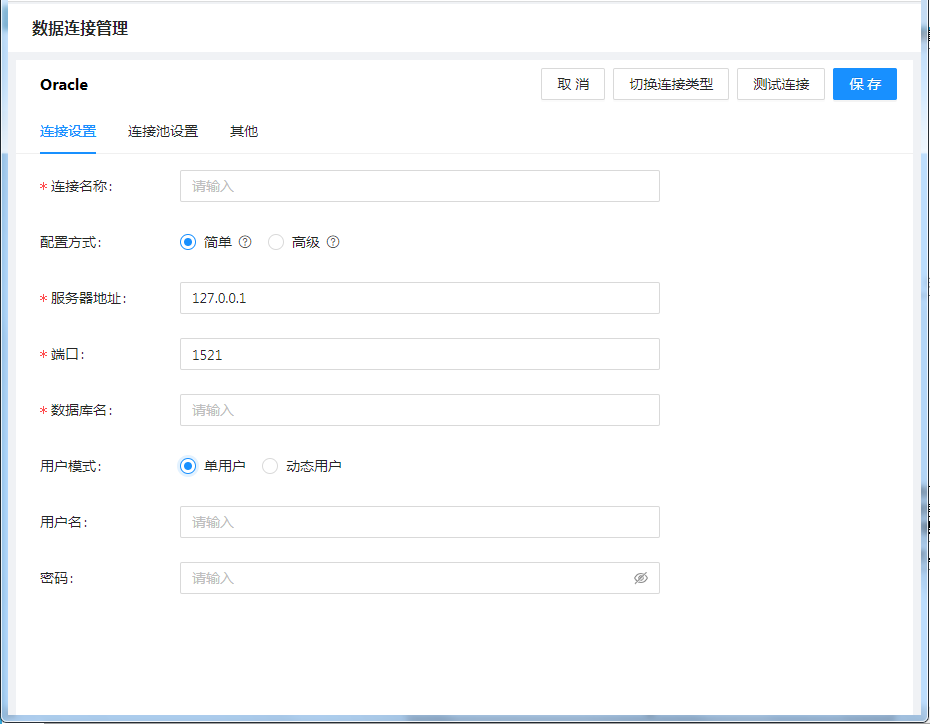Focus the 数据库名 input field
Image resolution: width=930 pixels, height=724 pixels.
point(419,410)
